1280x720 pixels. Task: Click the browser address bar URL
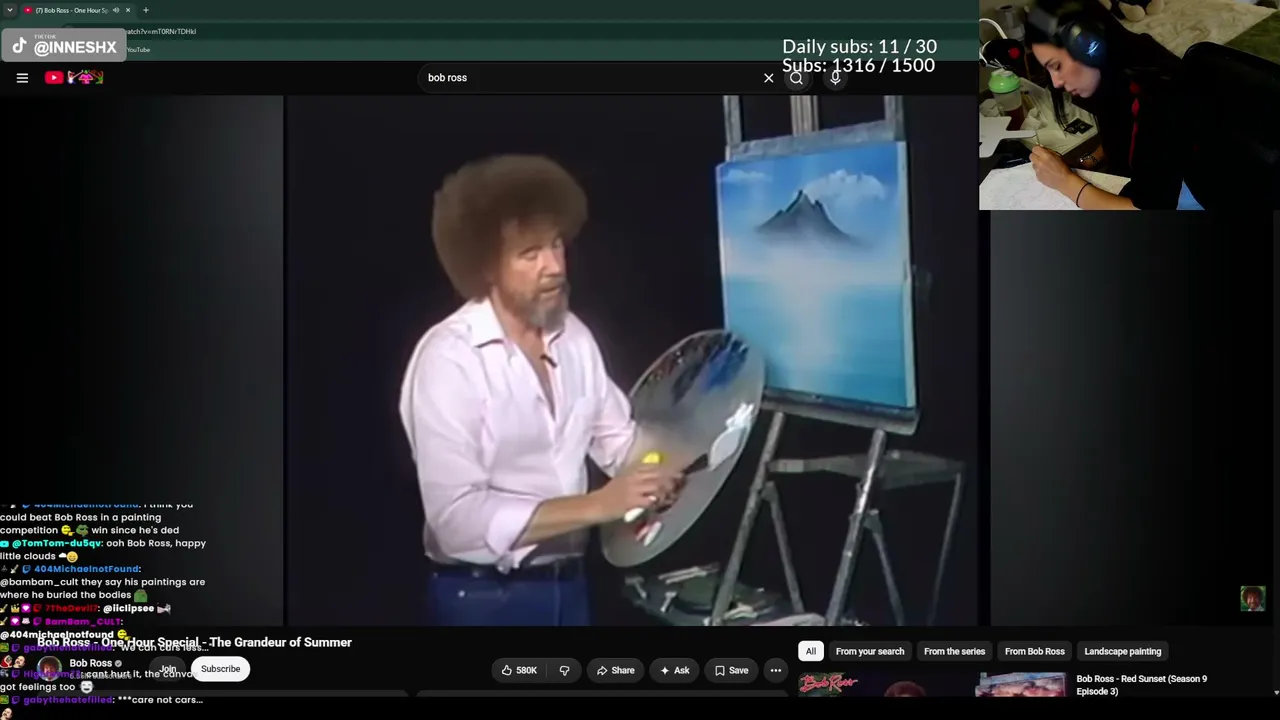click(x=160, y=31)
